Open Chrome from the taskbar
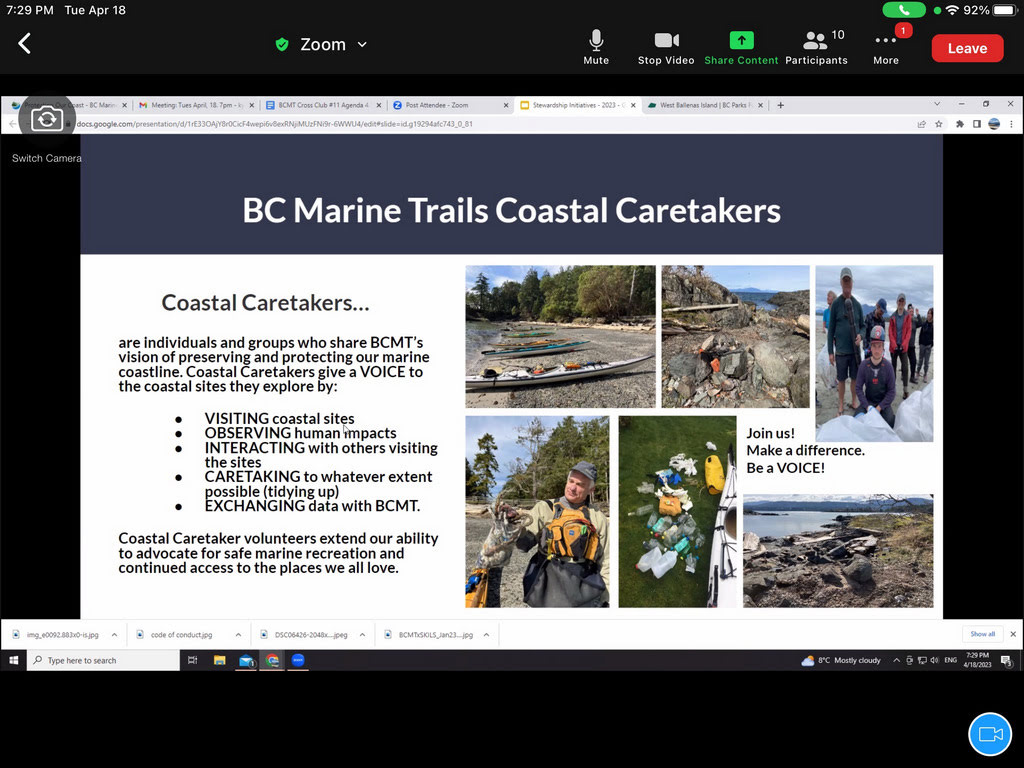Viewport: 1024px width, 768px height. click(x=272, y=660)
